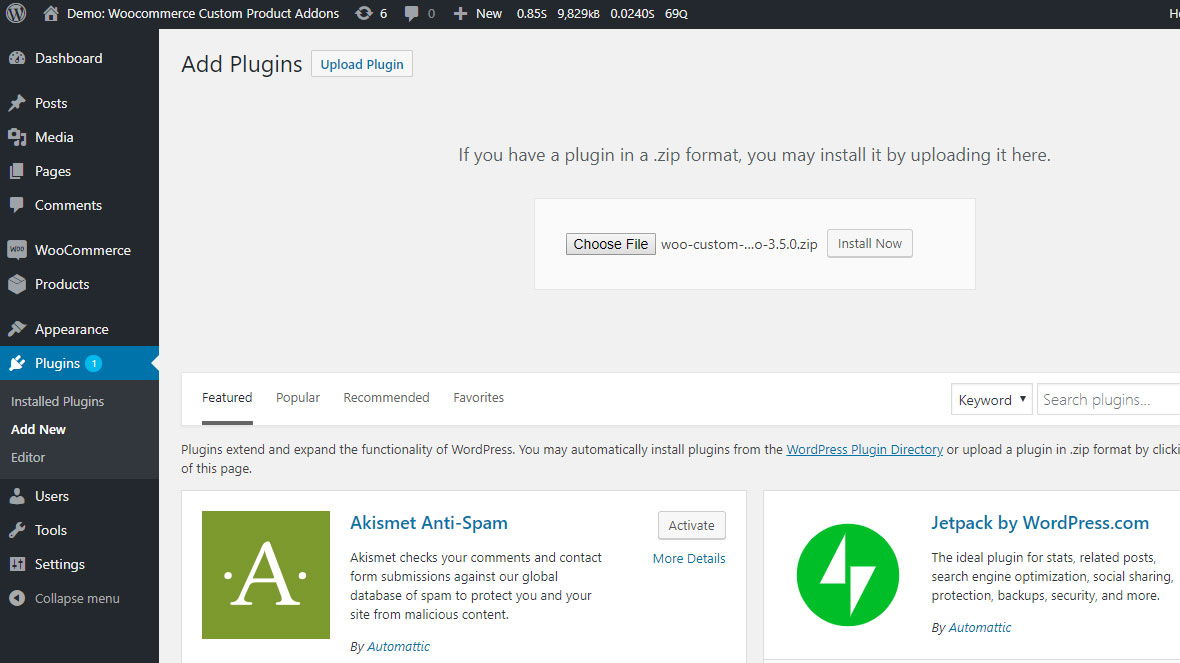Click the New label in admin bar
The height and width of the screenshot is (663, 1180).
point(488,14)
